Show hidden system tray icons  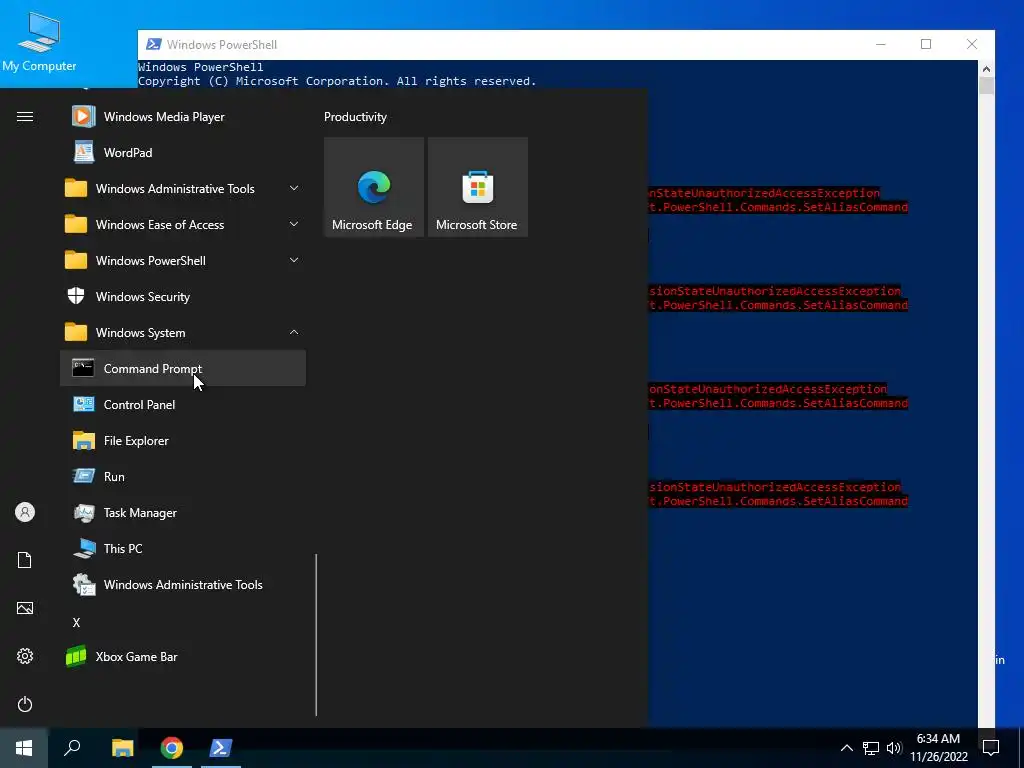point(846,748)
